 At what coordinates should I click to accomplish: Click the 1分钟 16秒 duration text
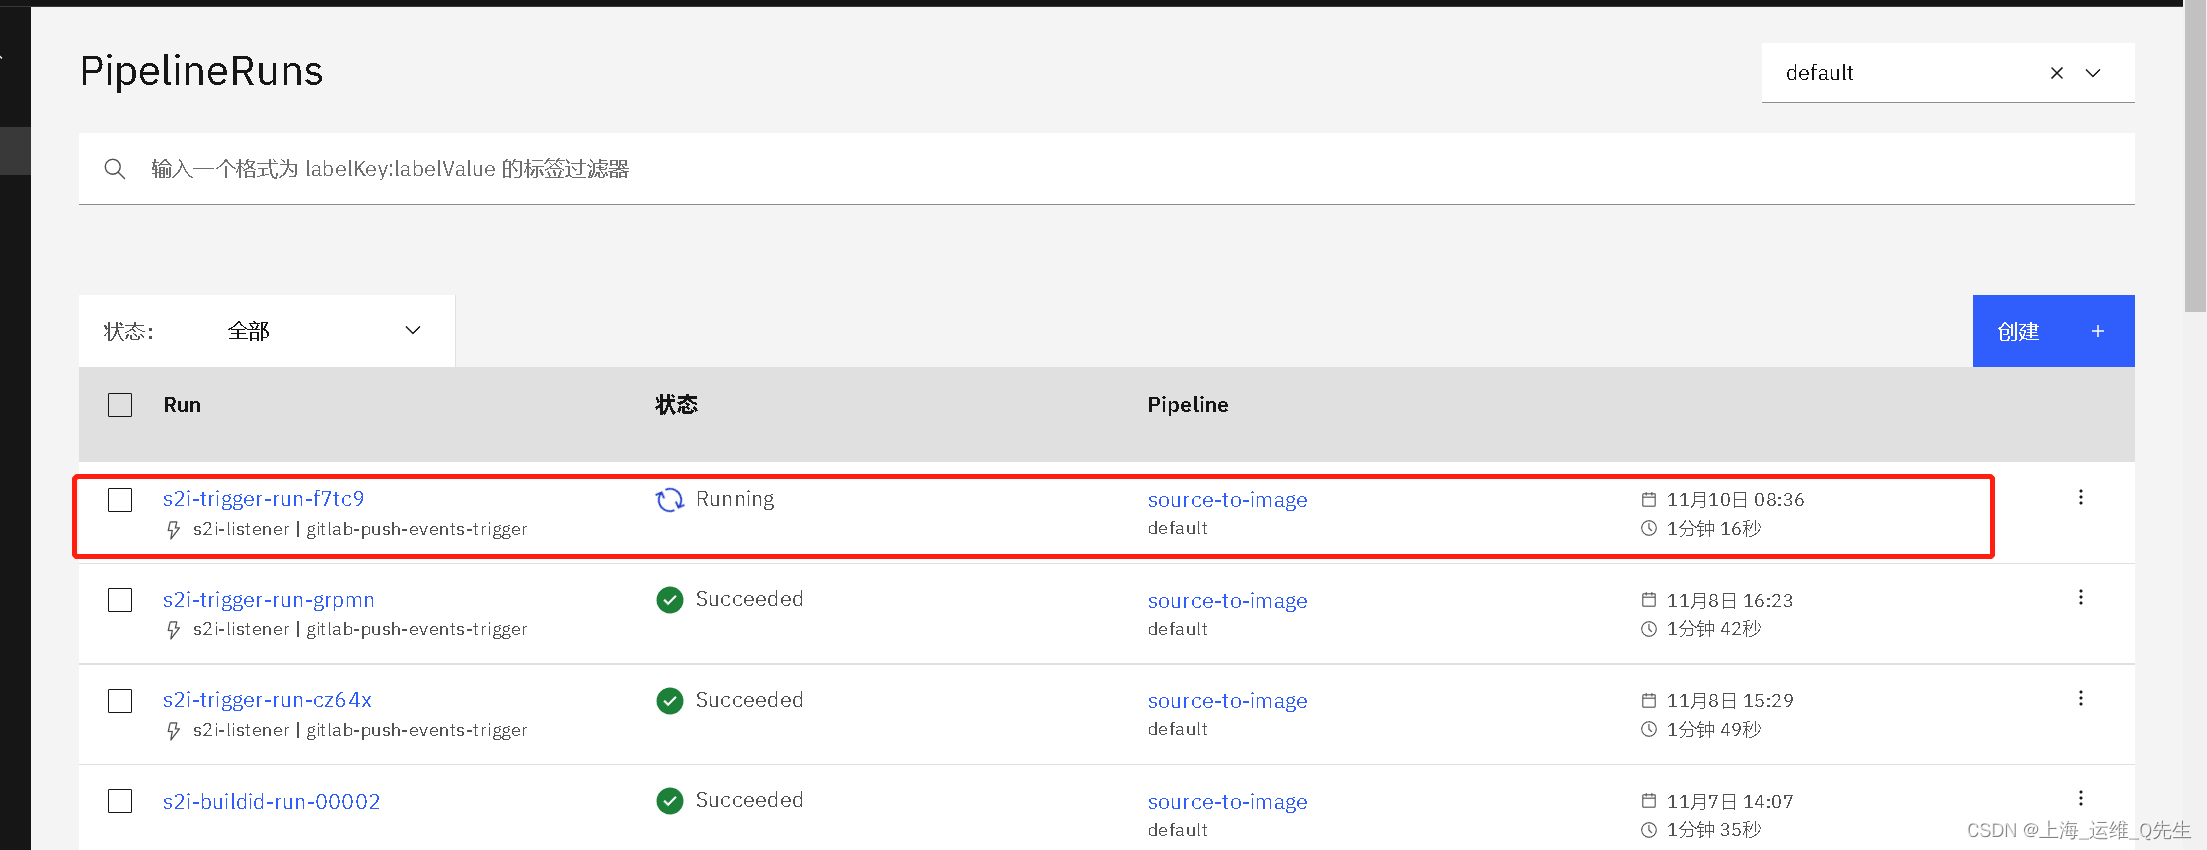pyautogui.click(x=1714, y=528)
